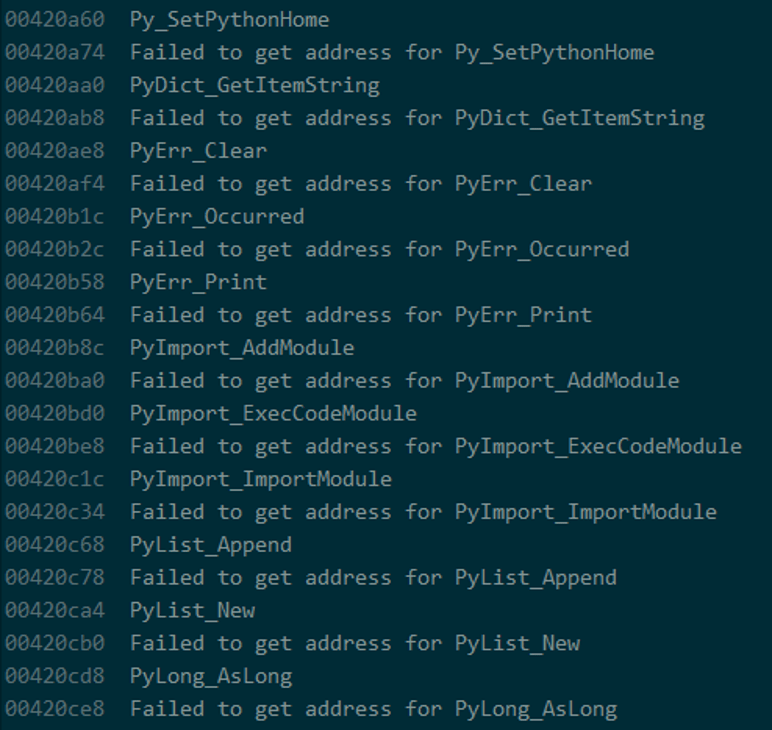Click address 00420ba0
The height and width of the screenshot is (730, 772).
click(x=55, y=381)
